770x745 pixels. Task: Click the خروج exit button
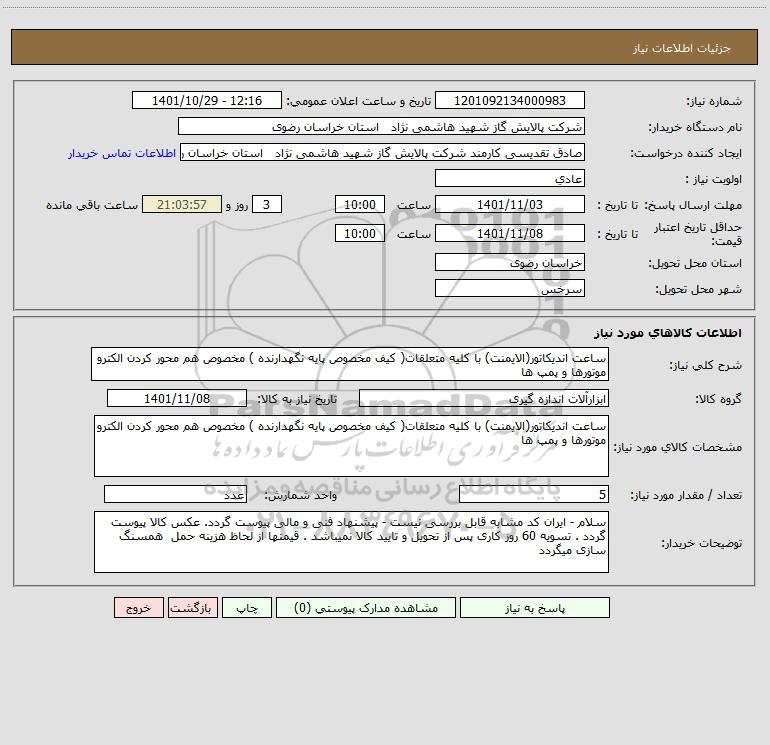coord(138,607)
